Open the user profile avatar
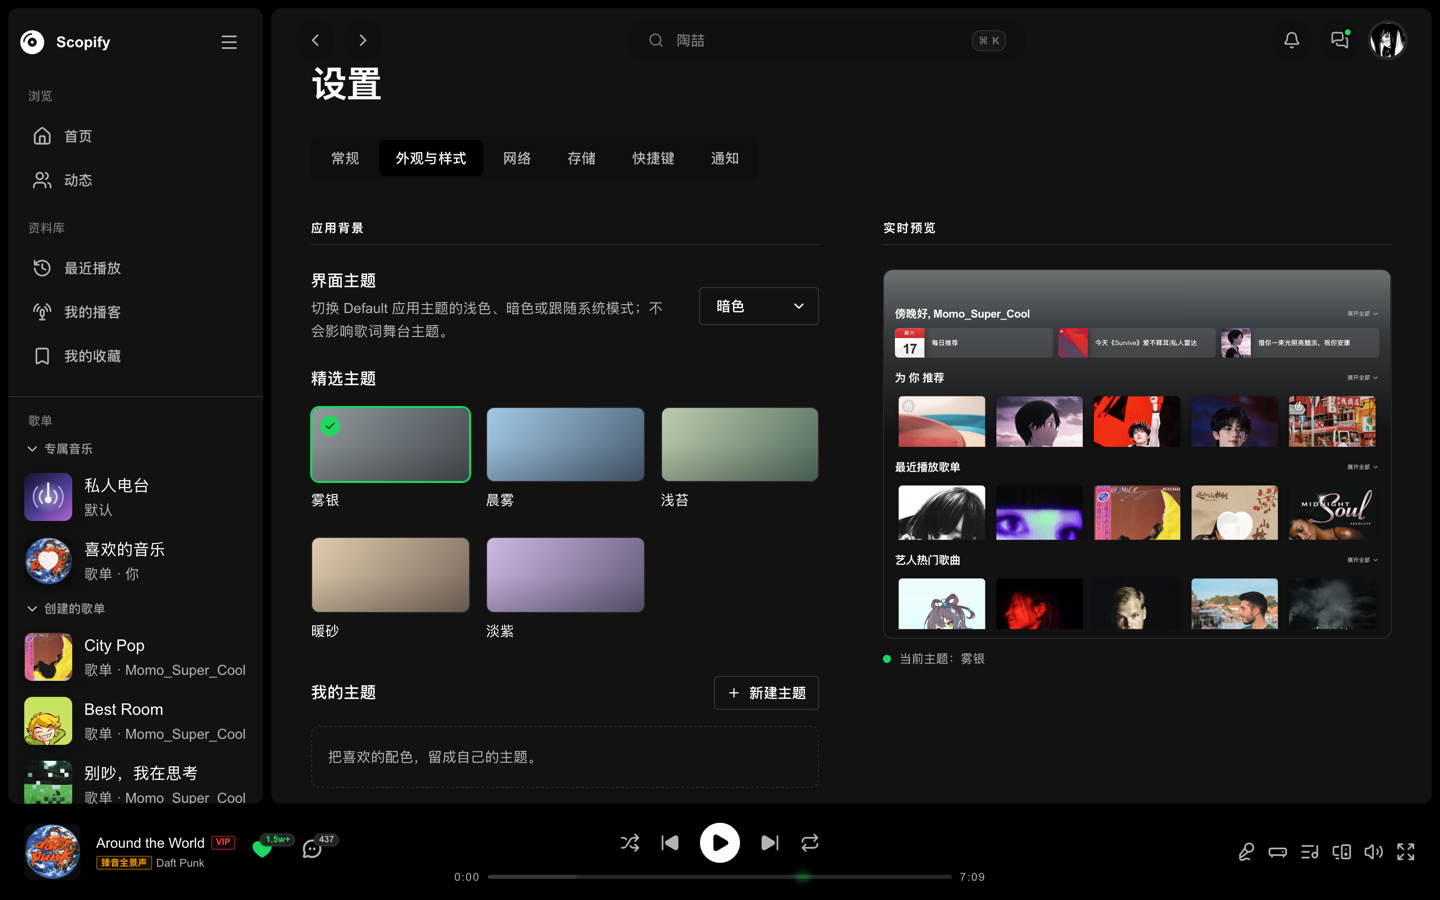 click(x=1387, y=40)
